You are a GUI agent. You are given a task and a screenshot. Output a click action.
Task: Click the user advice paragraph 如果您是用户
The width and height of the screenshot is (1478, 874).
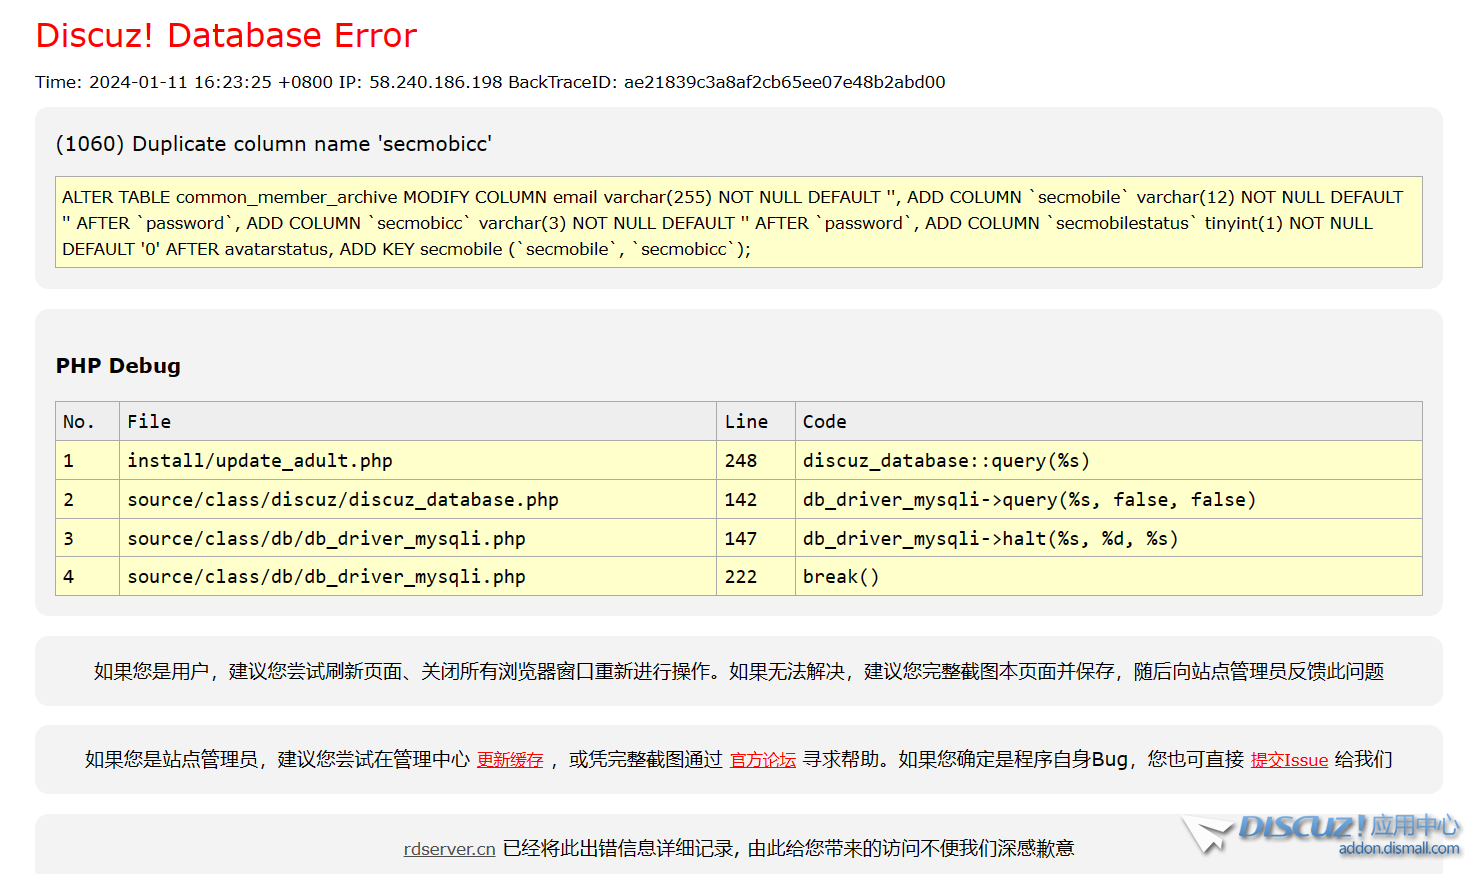[739, 672]
